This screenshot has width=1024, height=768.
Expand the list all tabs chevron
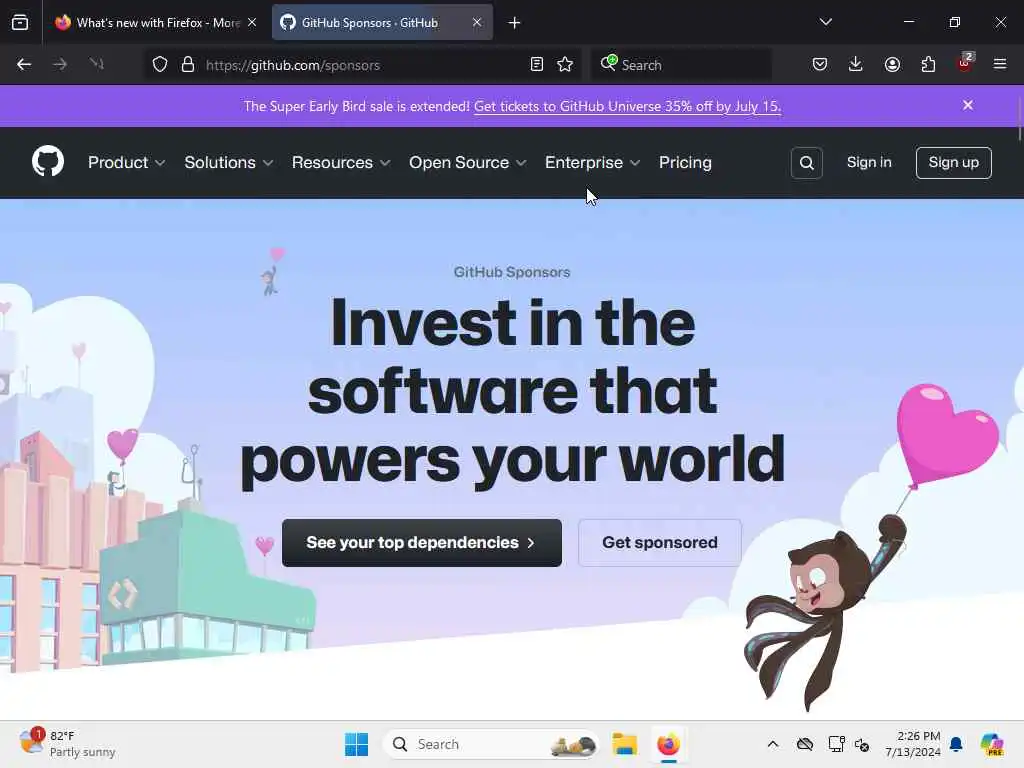(825, 22)
